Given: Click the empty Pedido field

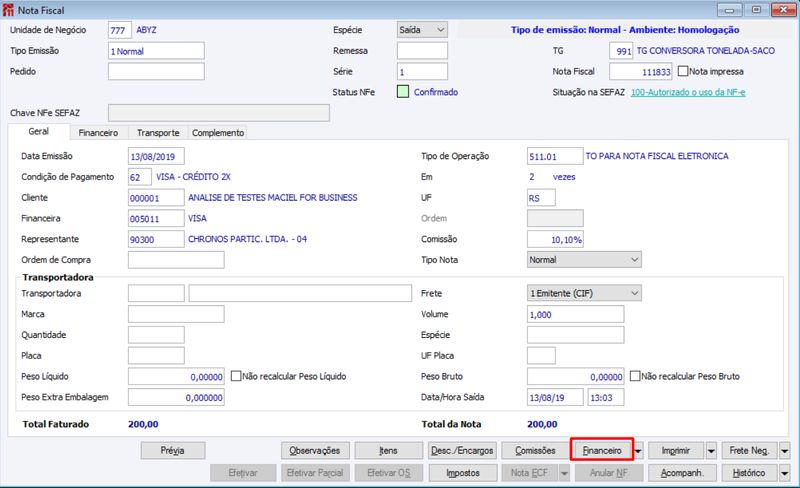Looking at the screenshot, I should (x=156, y=71).
